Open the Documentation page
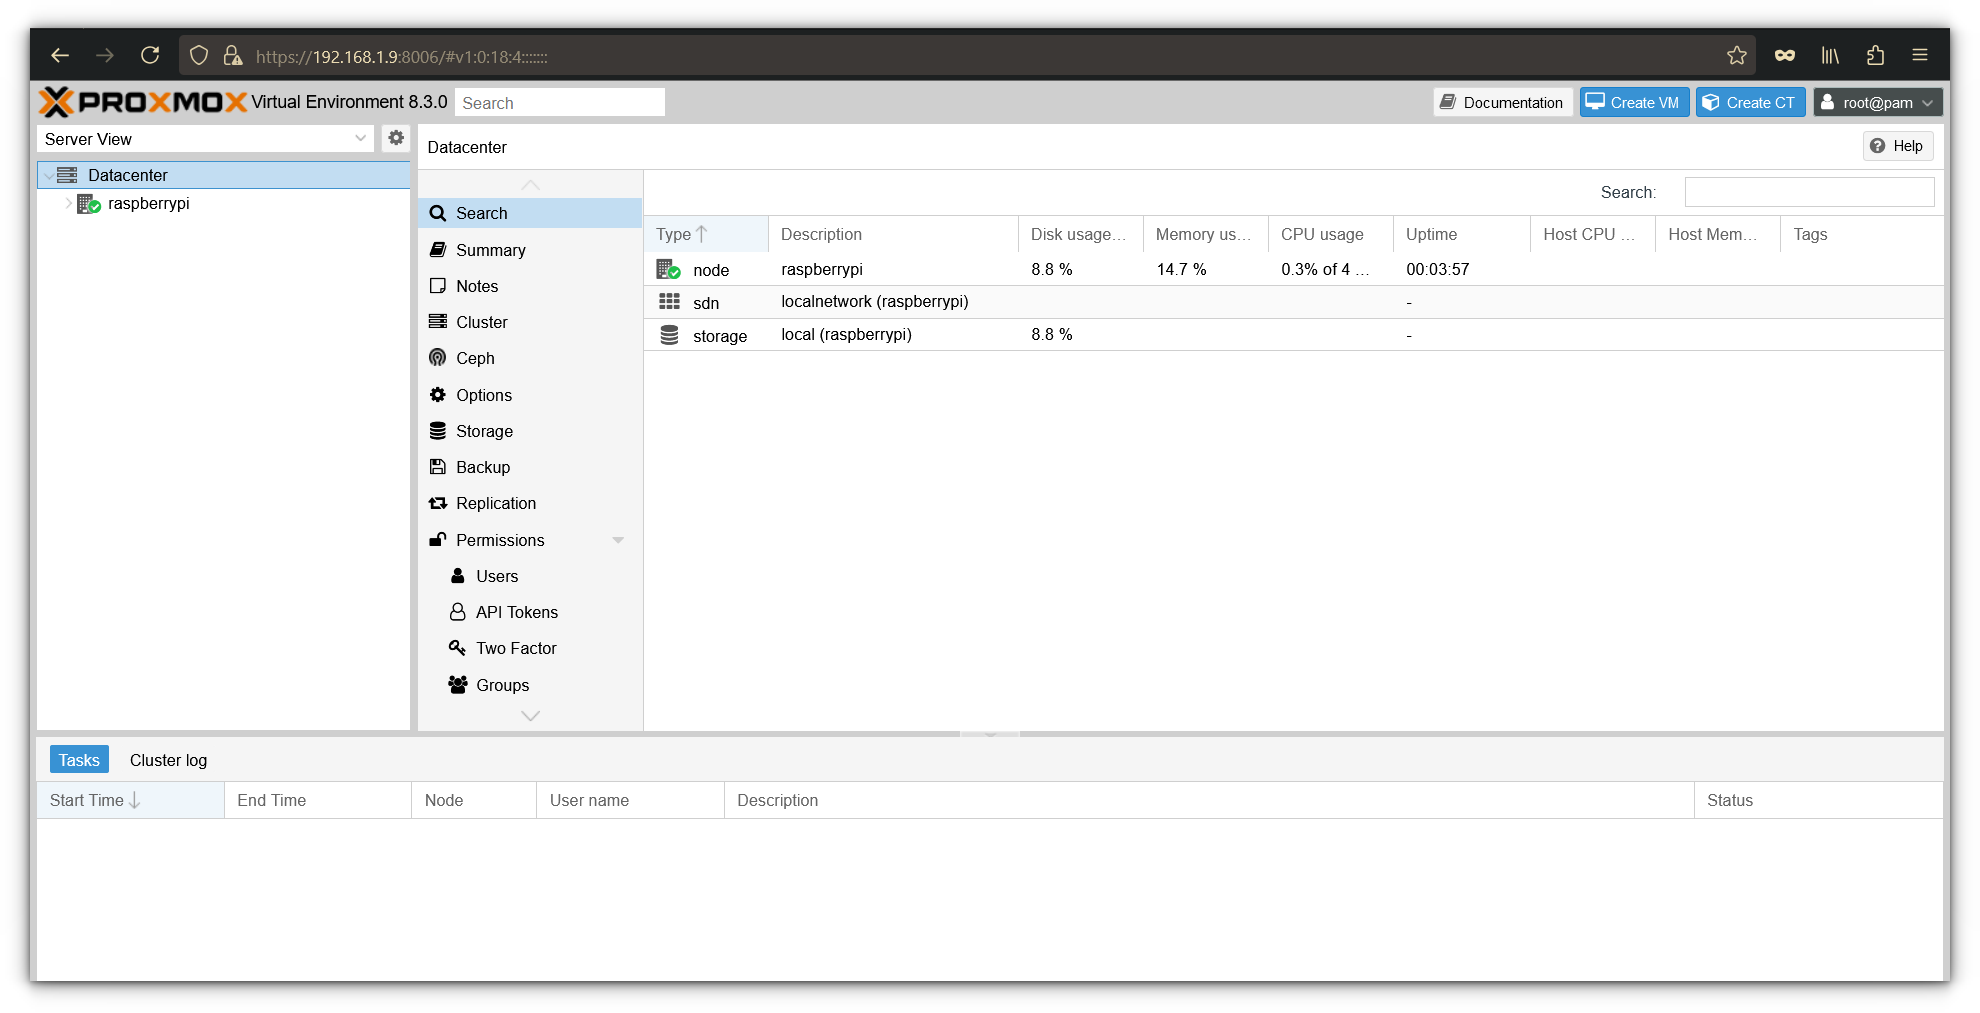The image size is (1980, 1013). pos(1501,102)
